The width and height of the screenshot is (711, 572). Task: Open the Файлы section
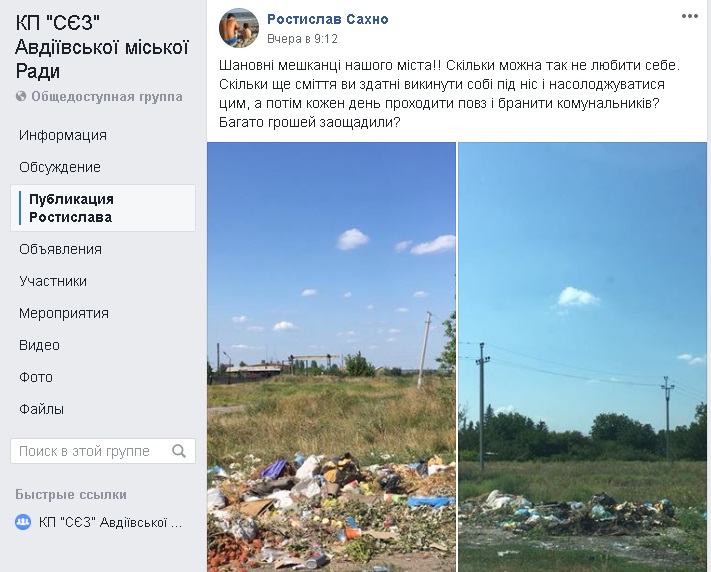click(41, 409)
